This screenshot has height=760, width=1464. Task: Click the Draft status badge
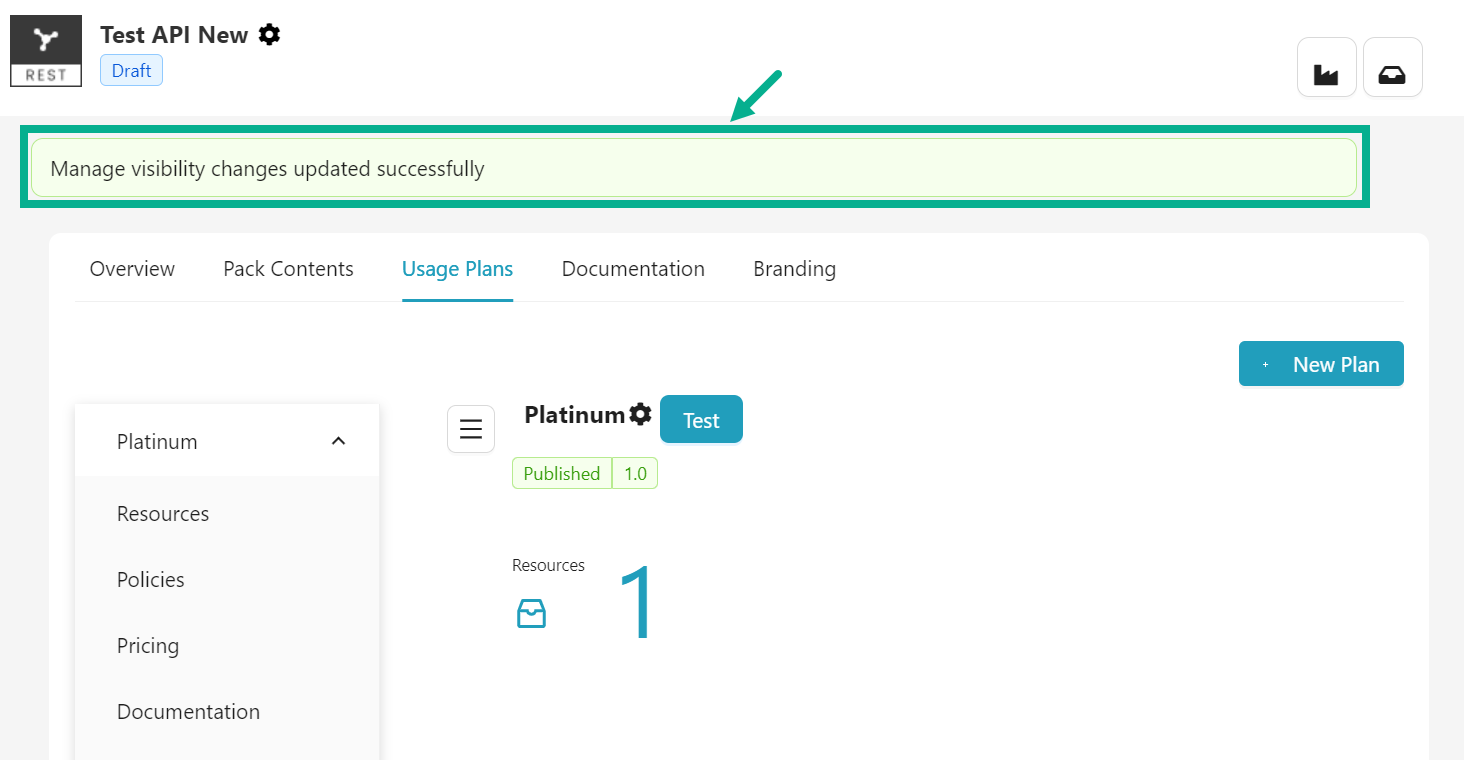(x=131, y=69)
